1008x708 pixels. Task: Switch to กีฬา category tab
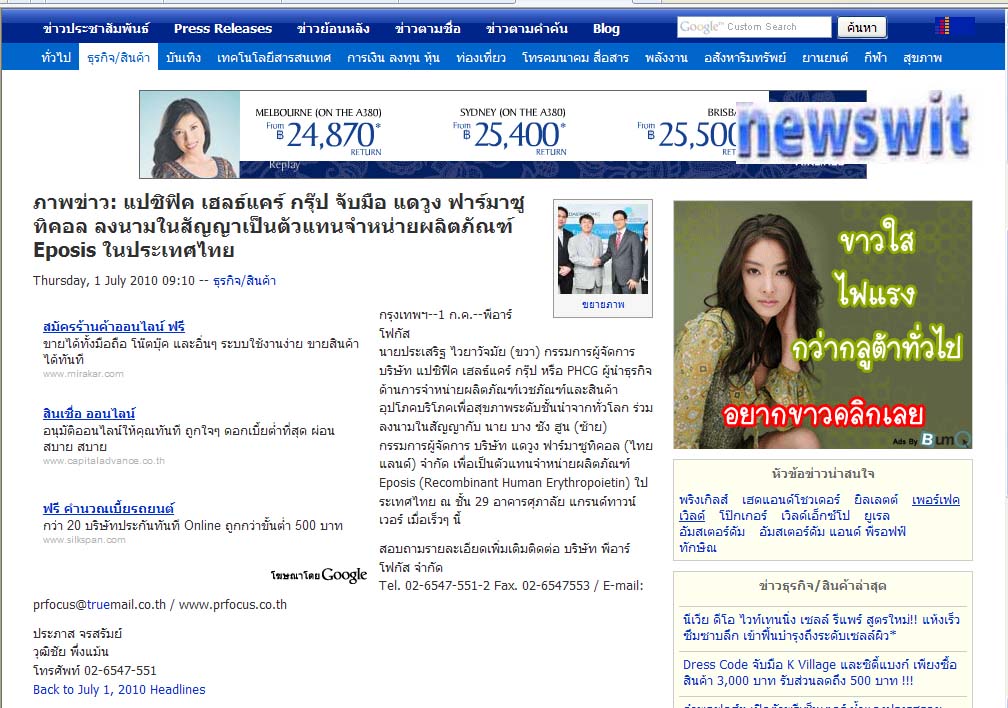click(875, 58)
